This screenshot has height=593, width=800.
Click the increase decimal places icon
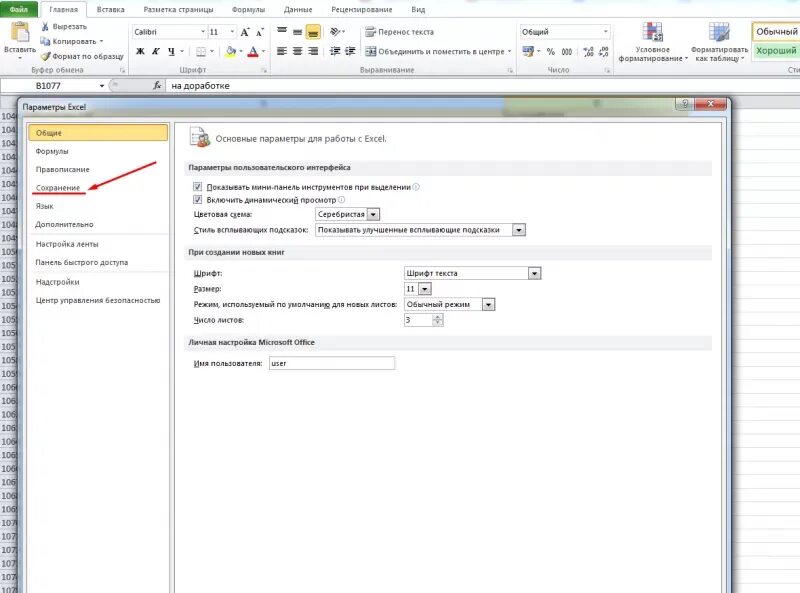coord(588,52)
